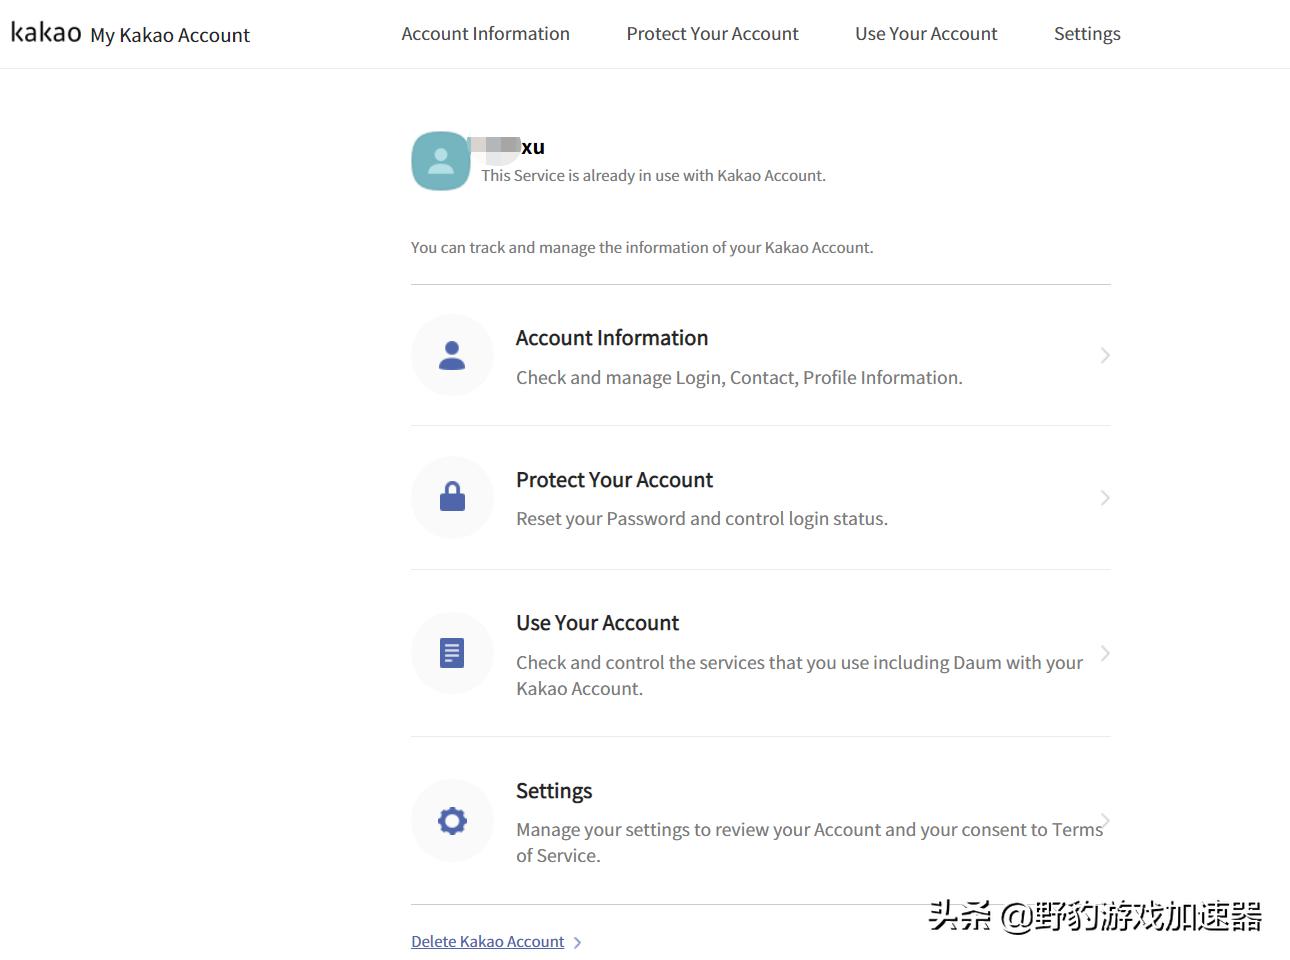Viewport: 1290px width, 960px height.
Task: Click the arrow next to Delete Kakao Account
Action: tap(577, 941)
